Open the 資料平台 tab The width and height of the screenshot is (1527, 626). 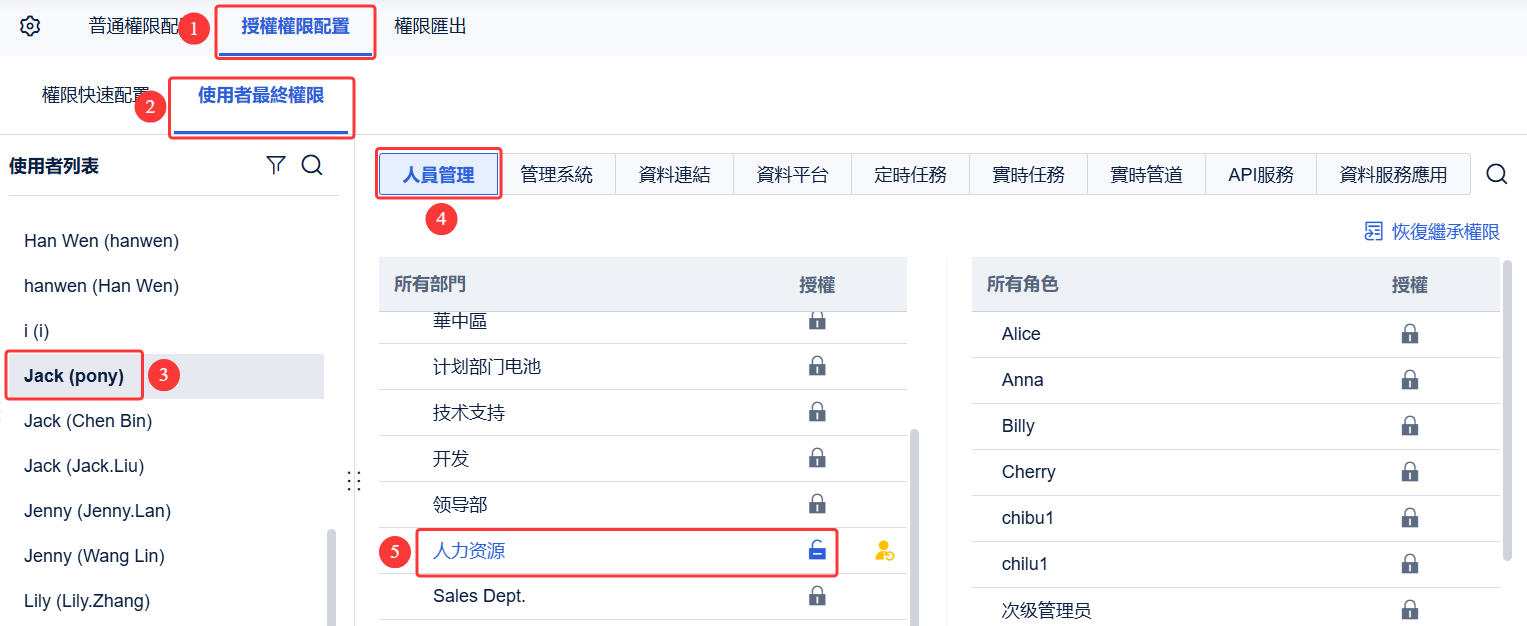click(x=792, y=175)
